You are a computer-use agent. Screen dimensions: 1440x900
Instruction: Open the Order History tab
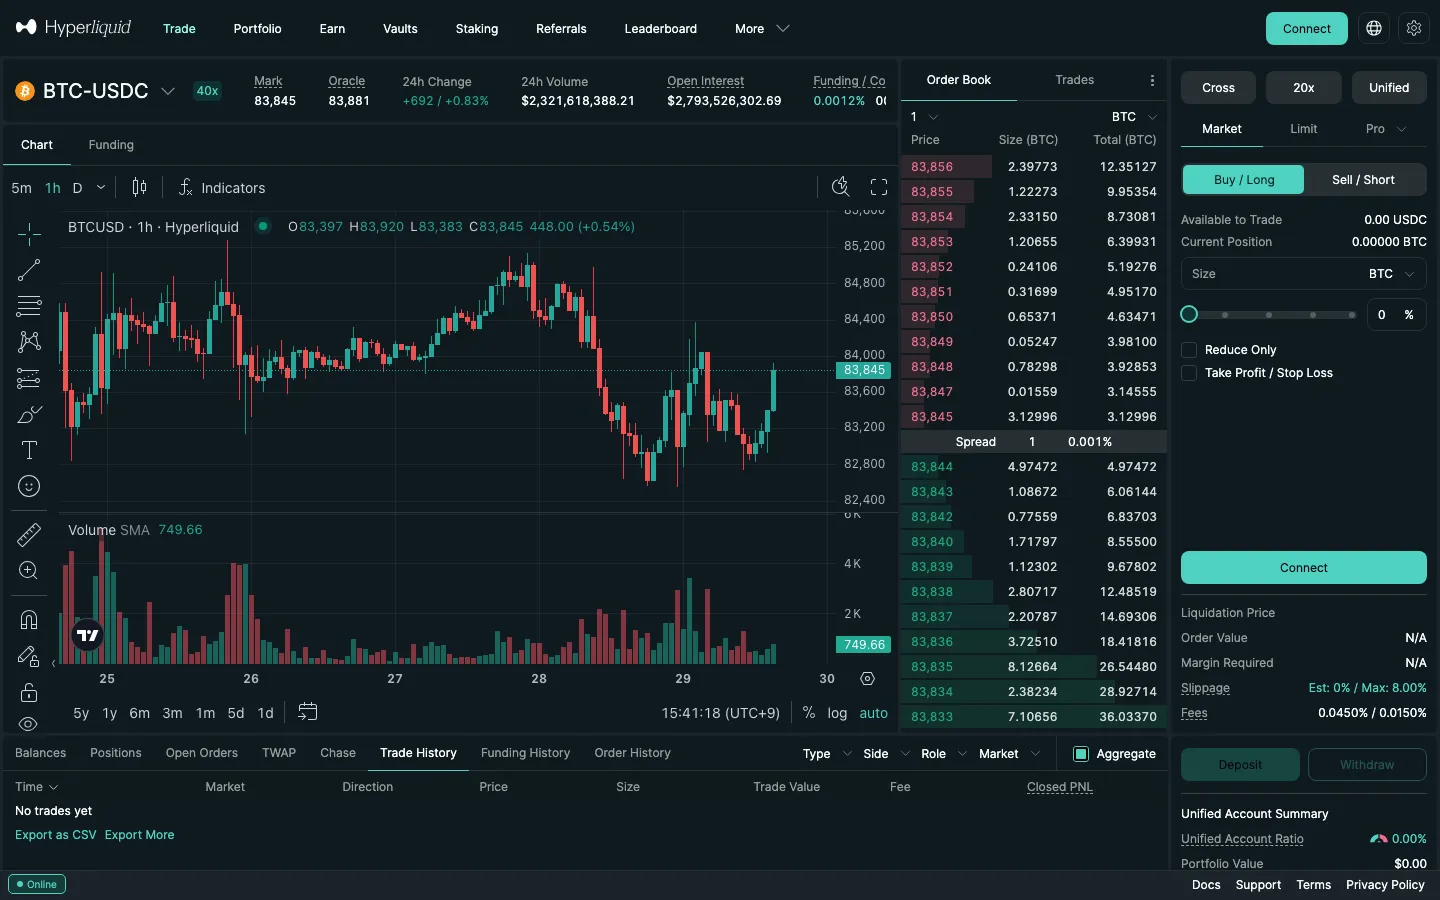tap(632, 753)
